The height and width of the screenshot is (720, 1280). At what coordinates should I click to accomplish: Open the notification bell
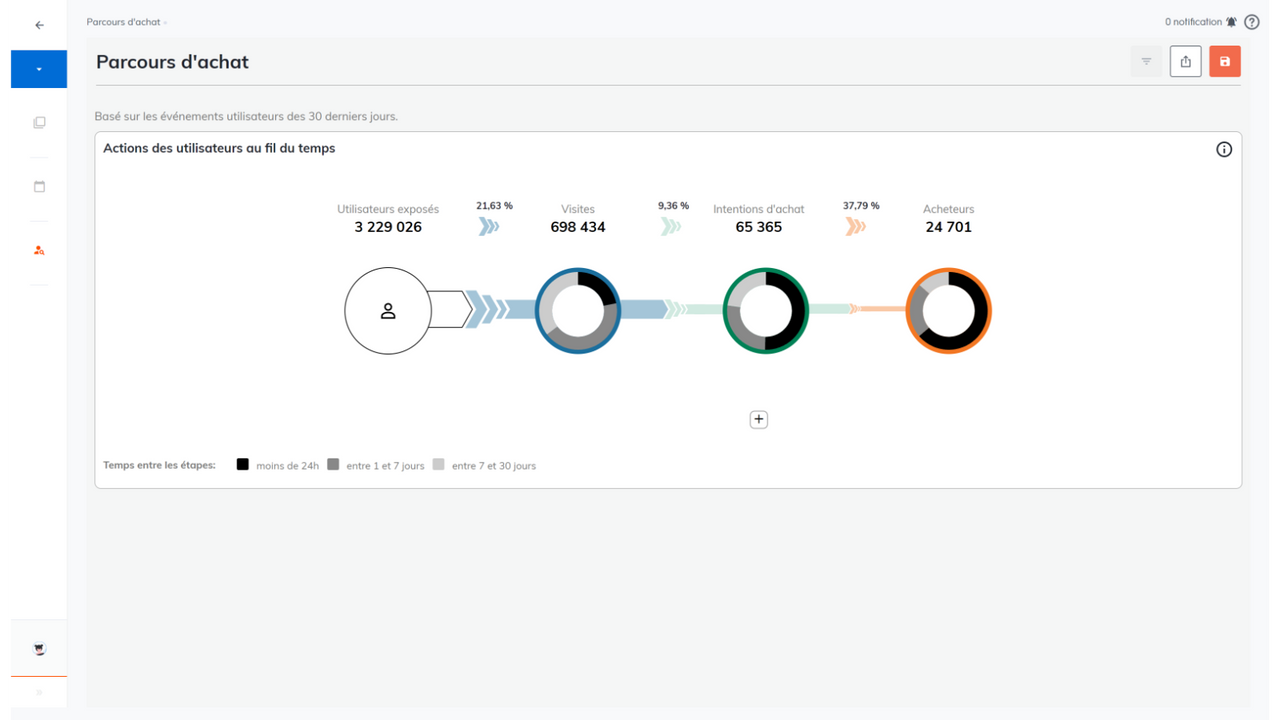point(1231,22)
